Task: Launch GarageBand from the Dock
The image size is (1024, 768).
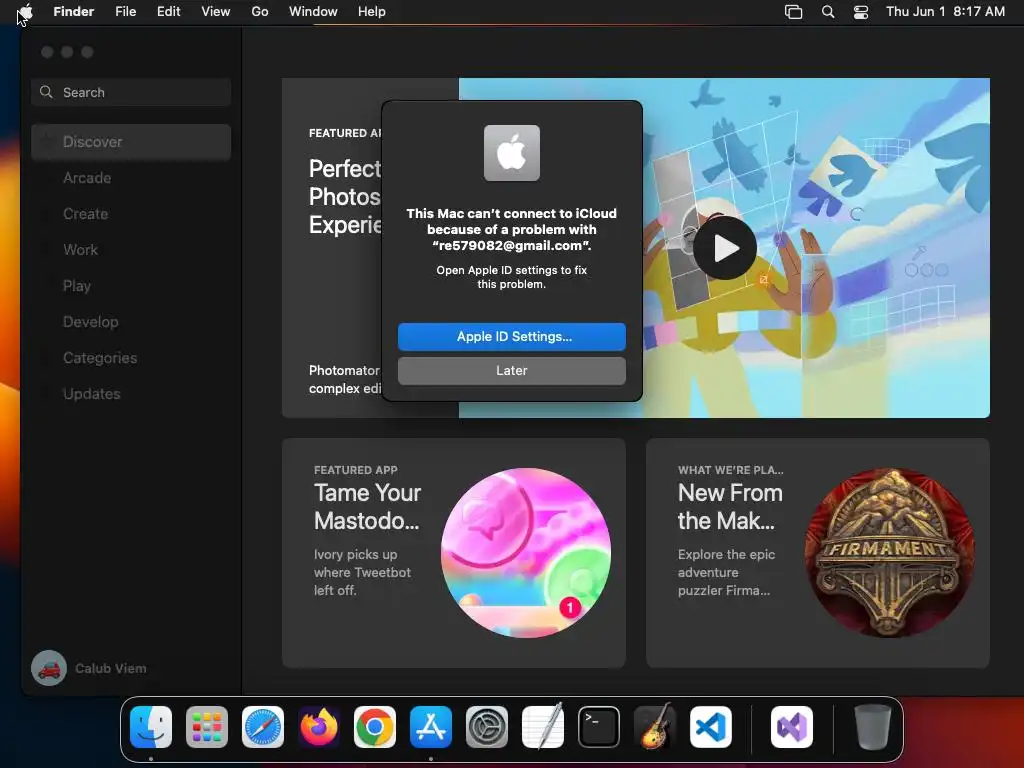Action: (x=655, y=726)
